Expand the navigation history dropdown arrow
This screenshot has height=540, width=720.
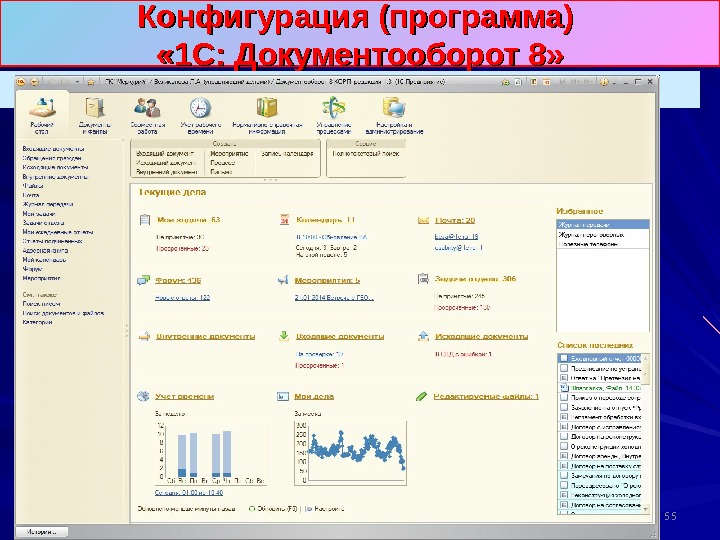click(x=77, y=82)
